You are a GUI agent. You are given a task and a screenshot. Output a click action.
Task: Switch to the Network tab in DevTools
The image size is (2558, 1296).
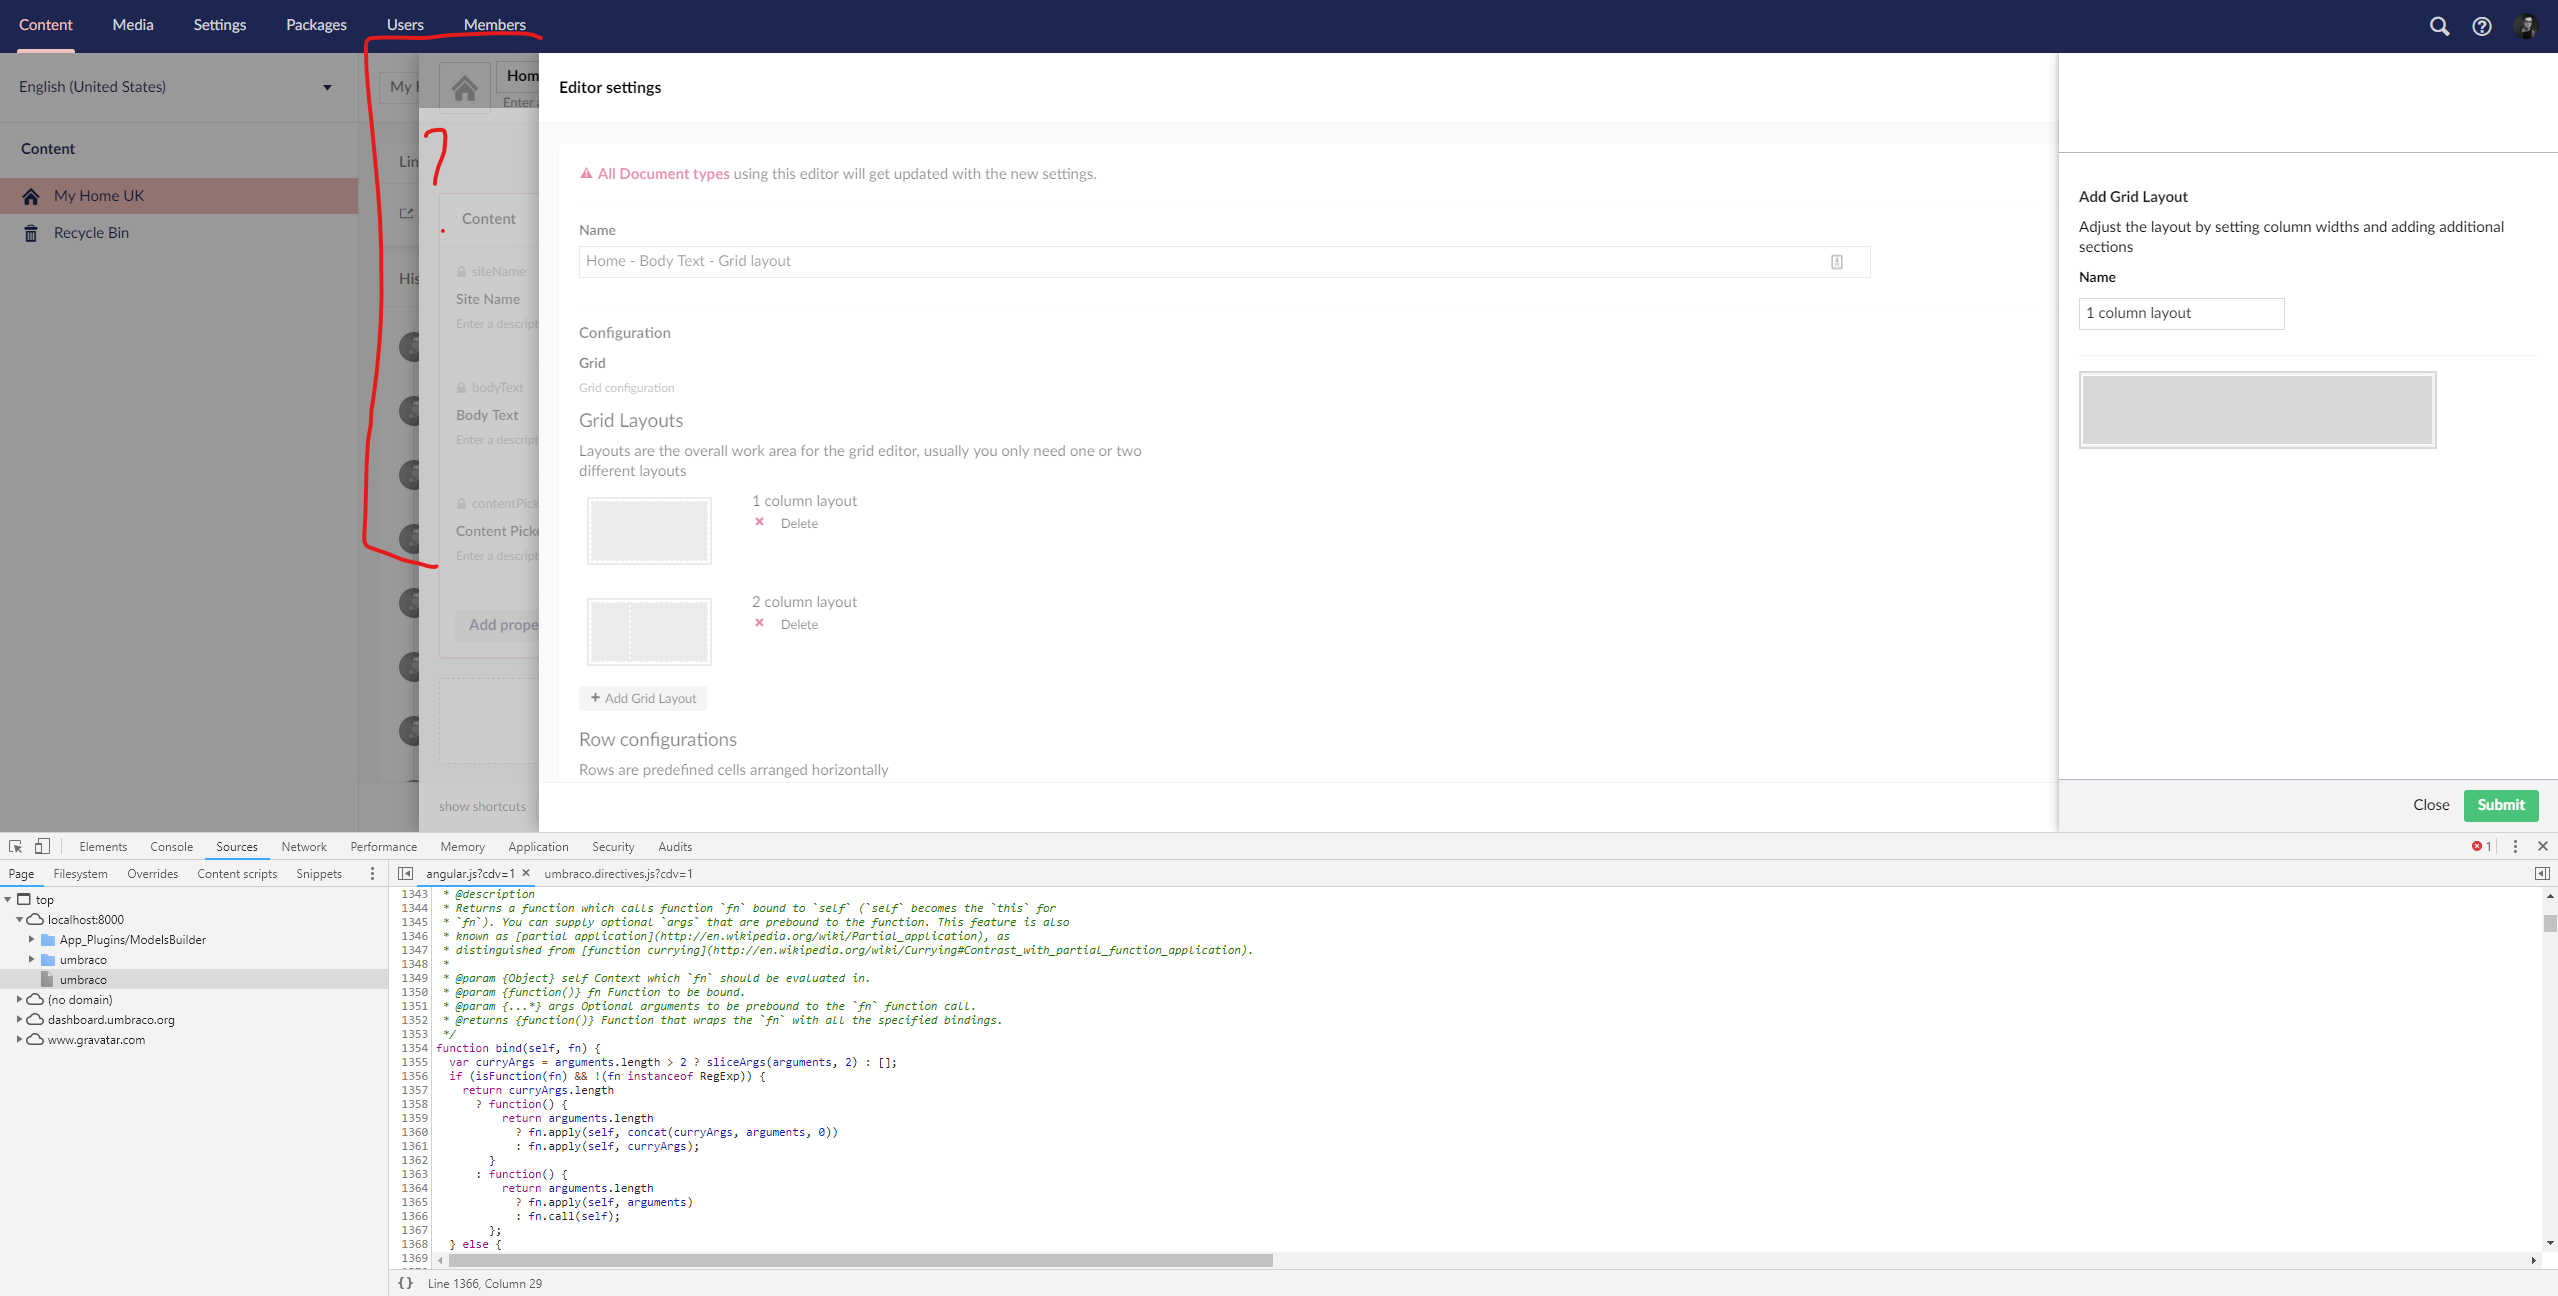(x=303, y=846)
